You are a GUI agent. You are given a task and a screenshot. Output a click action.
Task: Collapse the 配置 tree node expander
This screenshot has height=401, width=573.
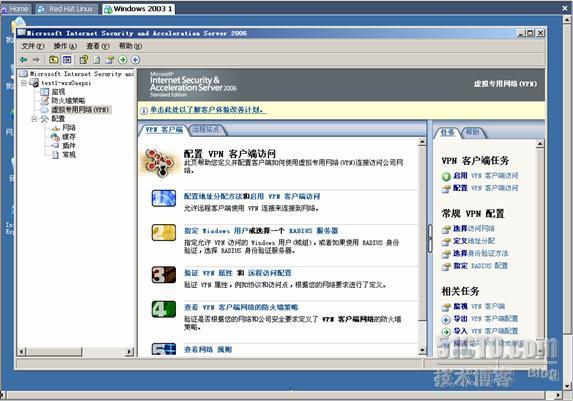click(x=34, y=119)
